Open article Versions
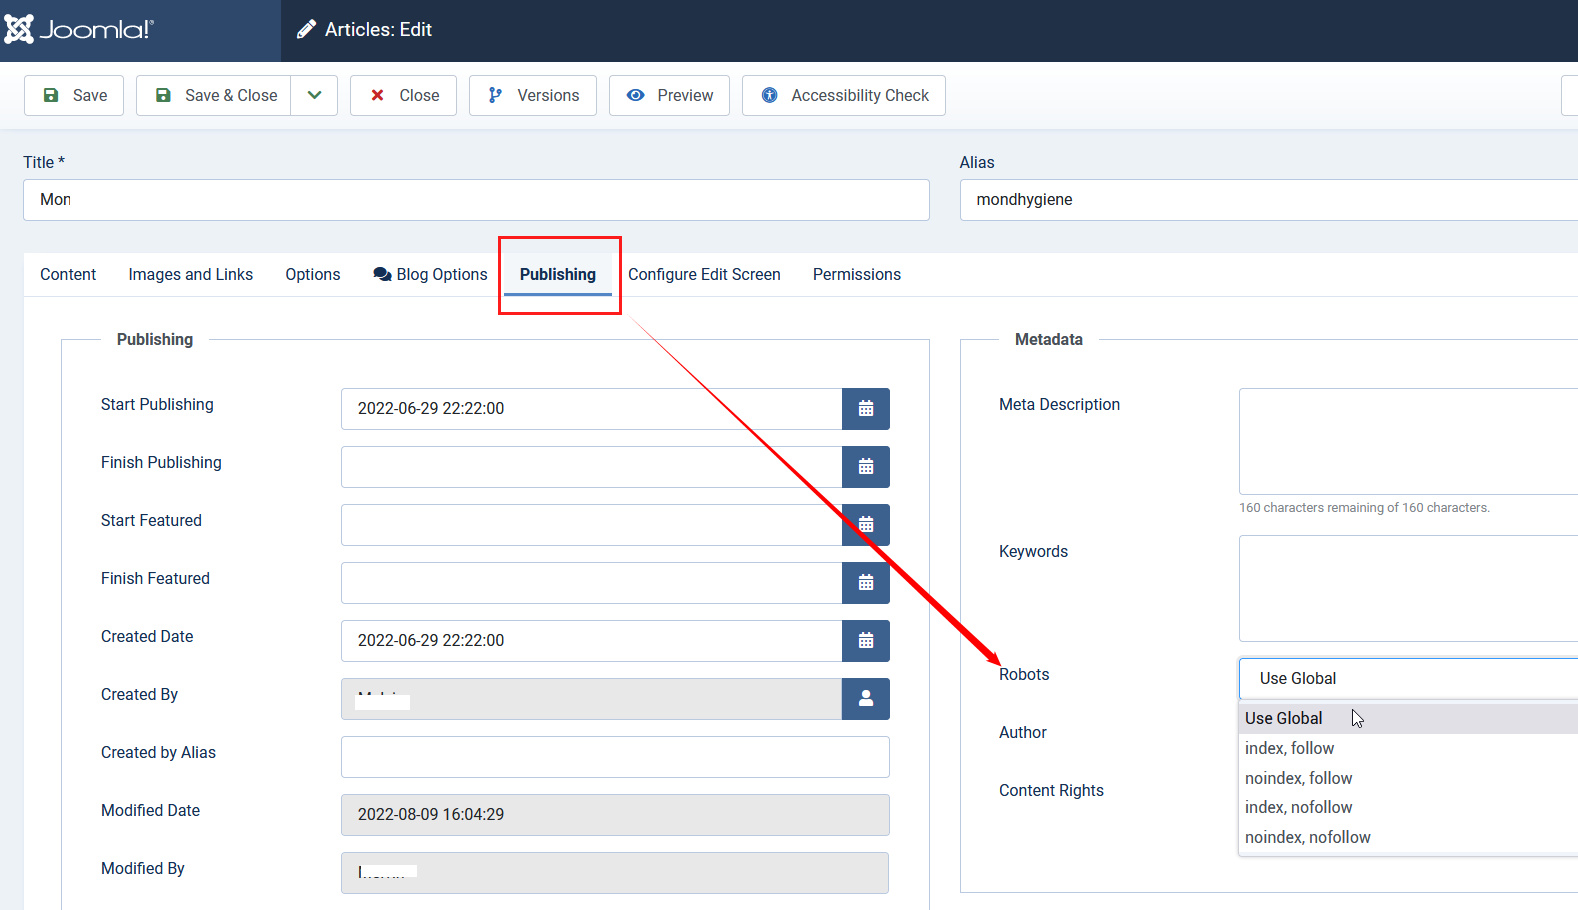This screenshot has height=910, width=1578. (533, 96)
